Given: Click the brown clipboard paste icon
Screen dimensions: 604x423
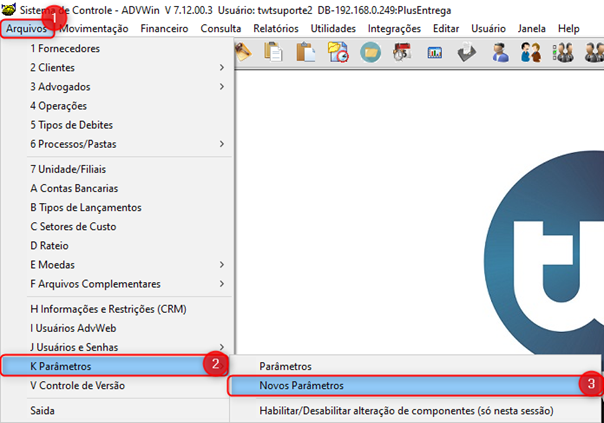Looking at the screenshot, I should [x=305, y=52].
